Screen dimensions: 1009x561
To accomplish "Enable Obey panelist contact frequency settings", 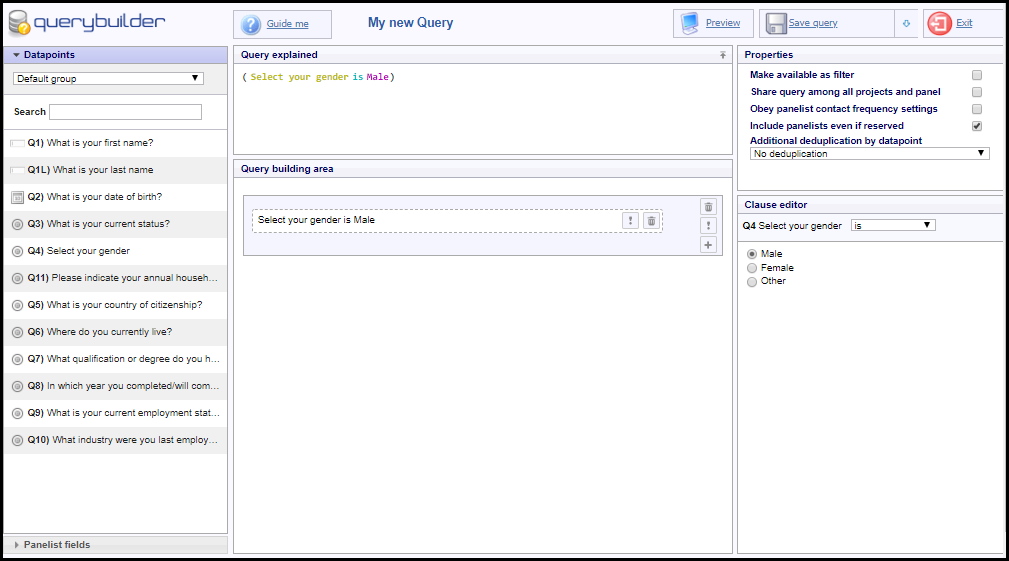I will click(977, 109).
